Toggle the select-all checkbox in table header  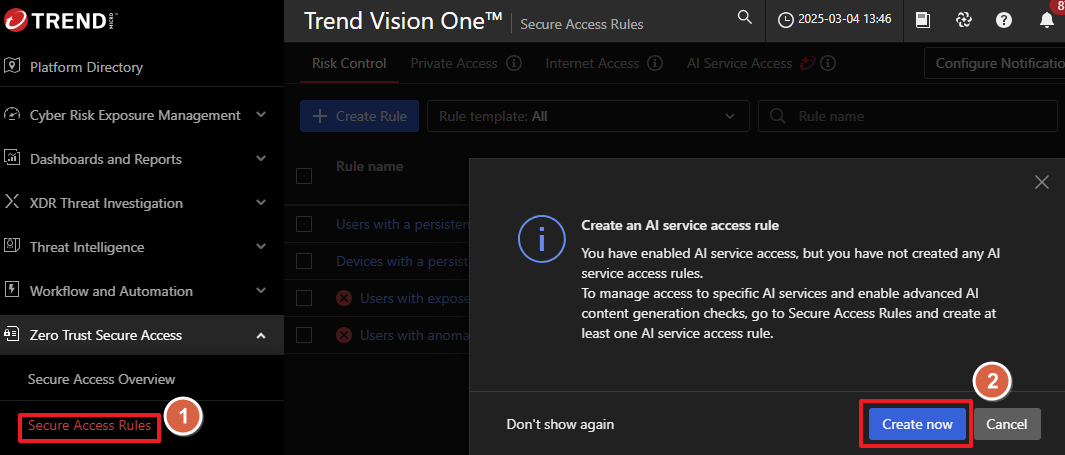(305, 176)
